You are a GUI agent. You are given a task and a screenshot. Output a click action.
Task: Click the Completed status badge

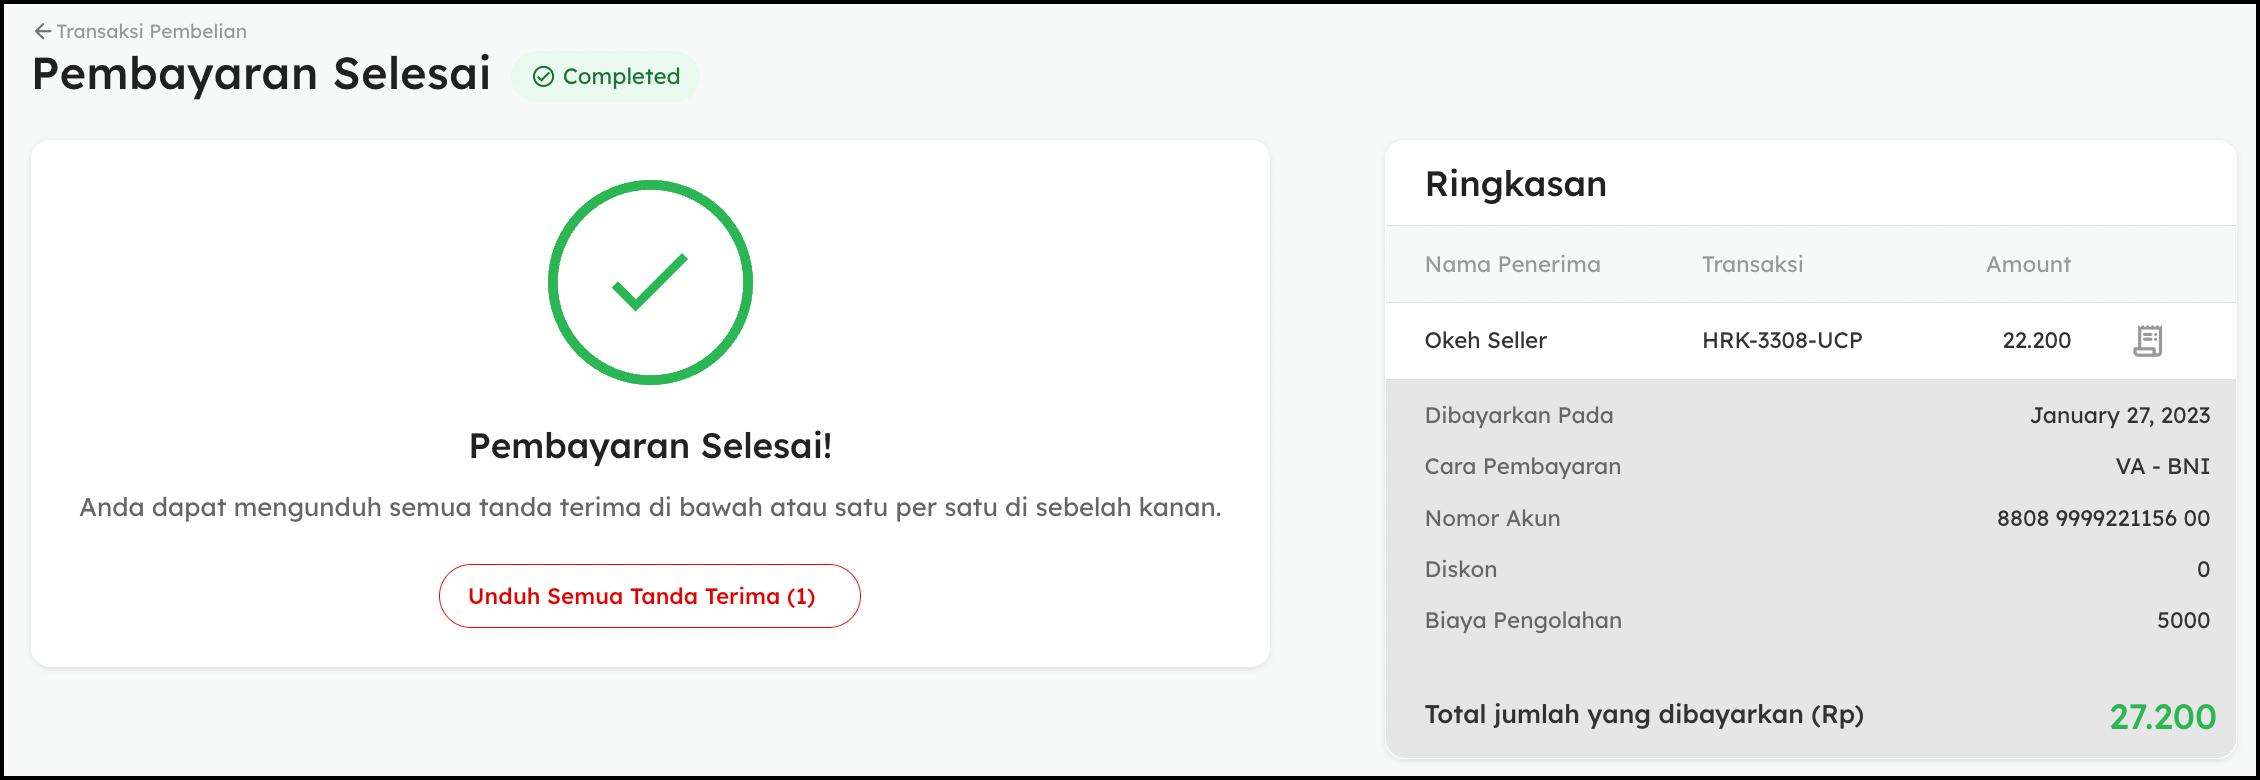[x=605, y=77]
